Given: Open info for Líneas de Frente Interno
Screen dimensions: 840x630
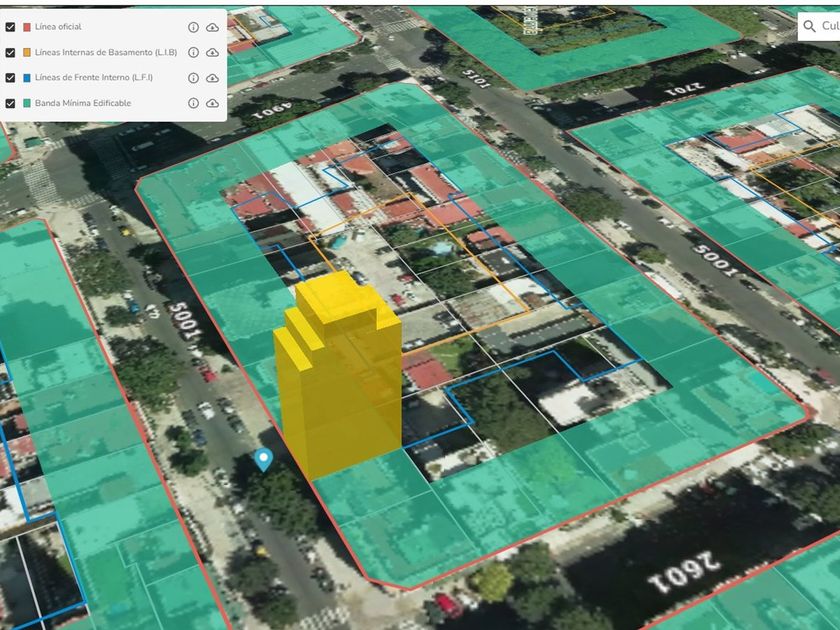Looking at the screenshot, I should (193, 78).
